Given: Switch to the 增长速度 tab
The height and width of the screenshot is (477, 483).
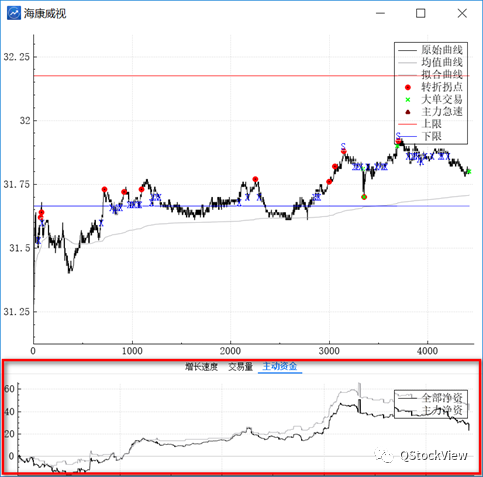Looking at the screenshot, I should tap(201, 367).
